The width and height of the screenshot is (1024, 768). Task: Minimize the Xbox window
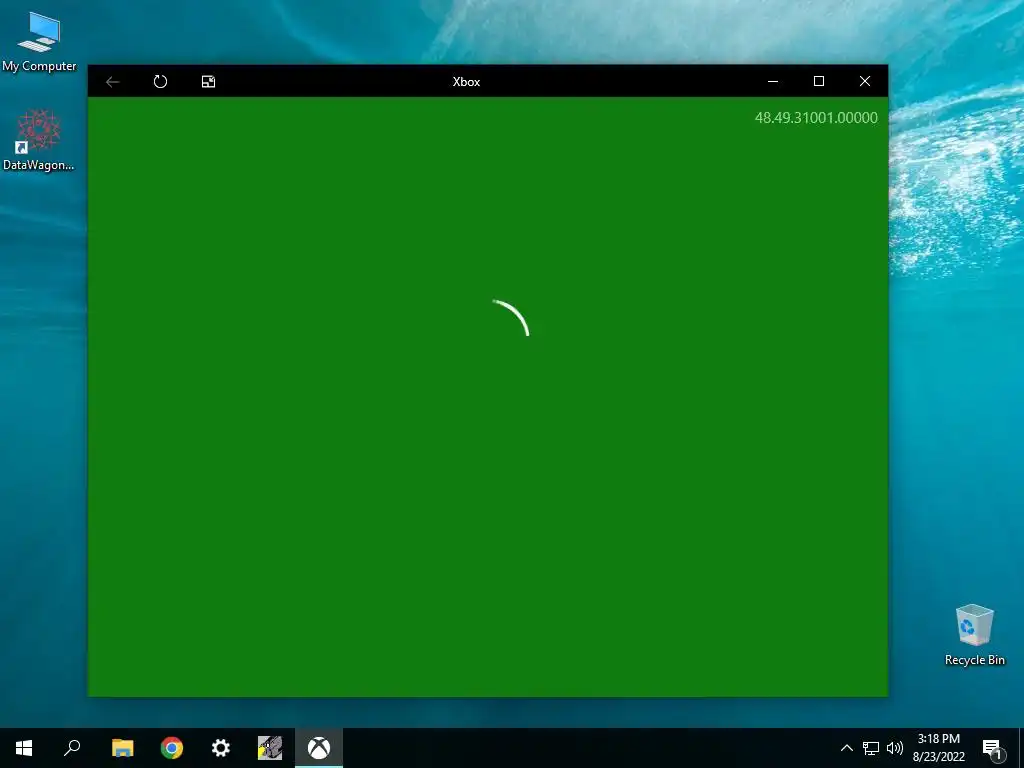pyautogui.click(x=773, y=82)
